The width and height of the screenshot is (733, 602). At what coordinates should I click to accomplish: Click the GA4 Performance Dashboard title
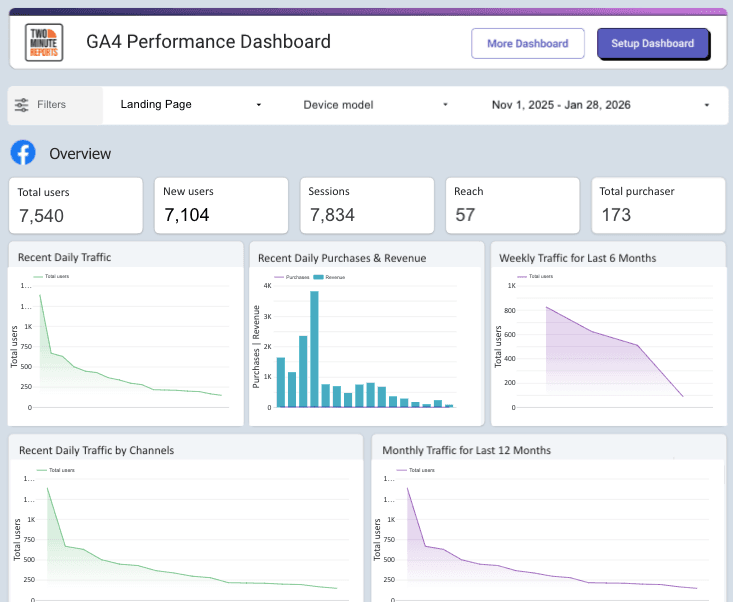[x=208, y=42]
